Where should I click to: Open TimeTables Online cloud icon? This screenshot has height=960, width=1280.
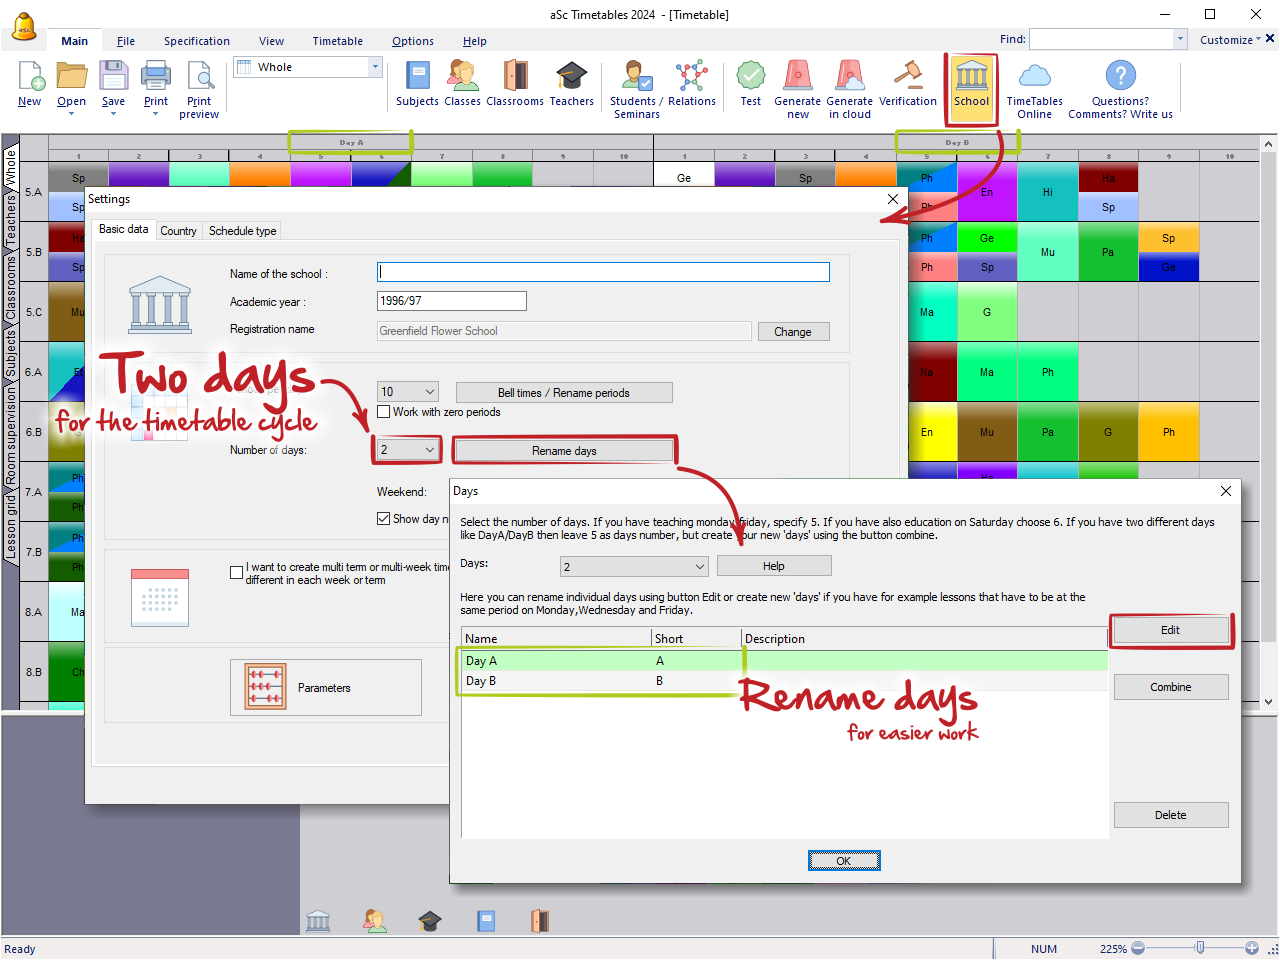click(x=1034, y=90)
